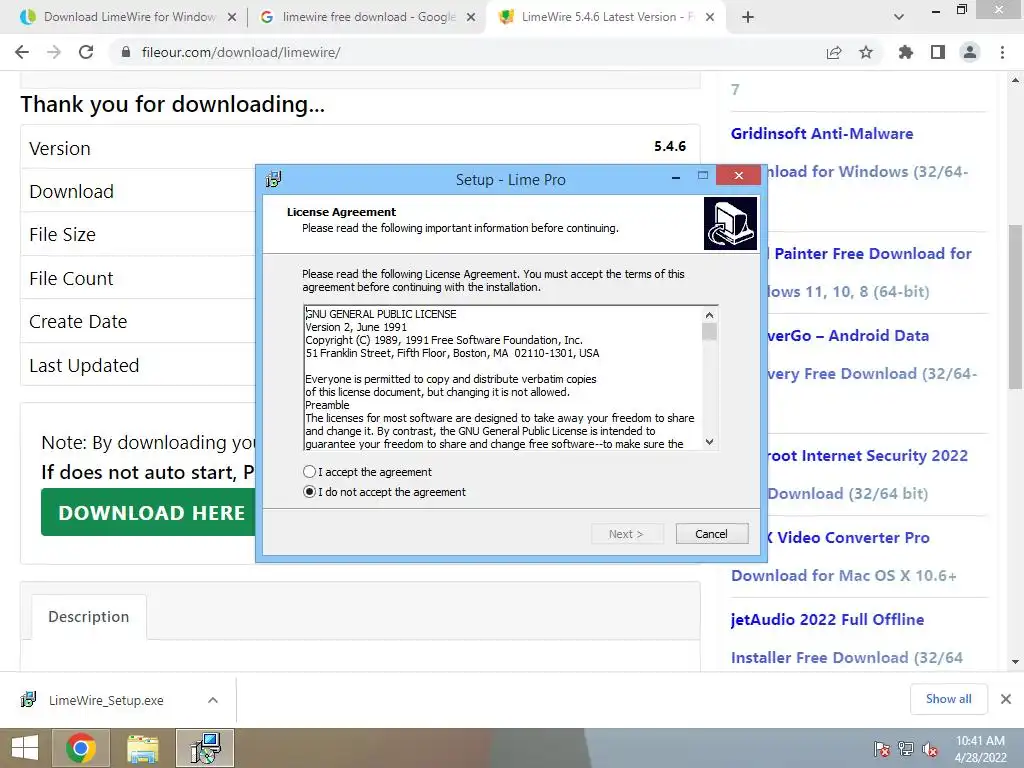Open Gridinsoft Anti-Malware link
The width and height of the screenshot is (1024, 768).
point(822,133)
